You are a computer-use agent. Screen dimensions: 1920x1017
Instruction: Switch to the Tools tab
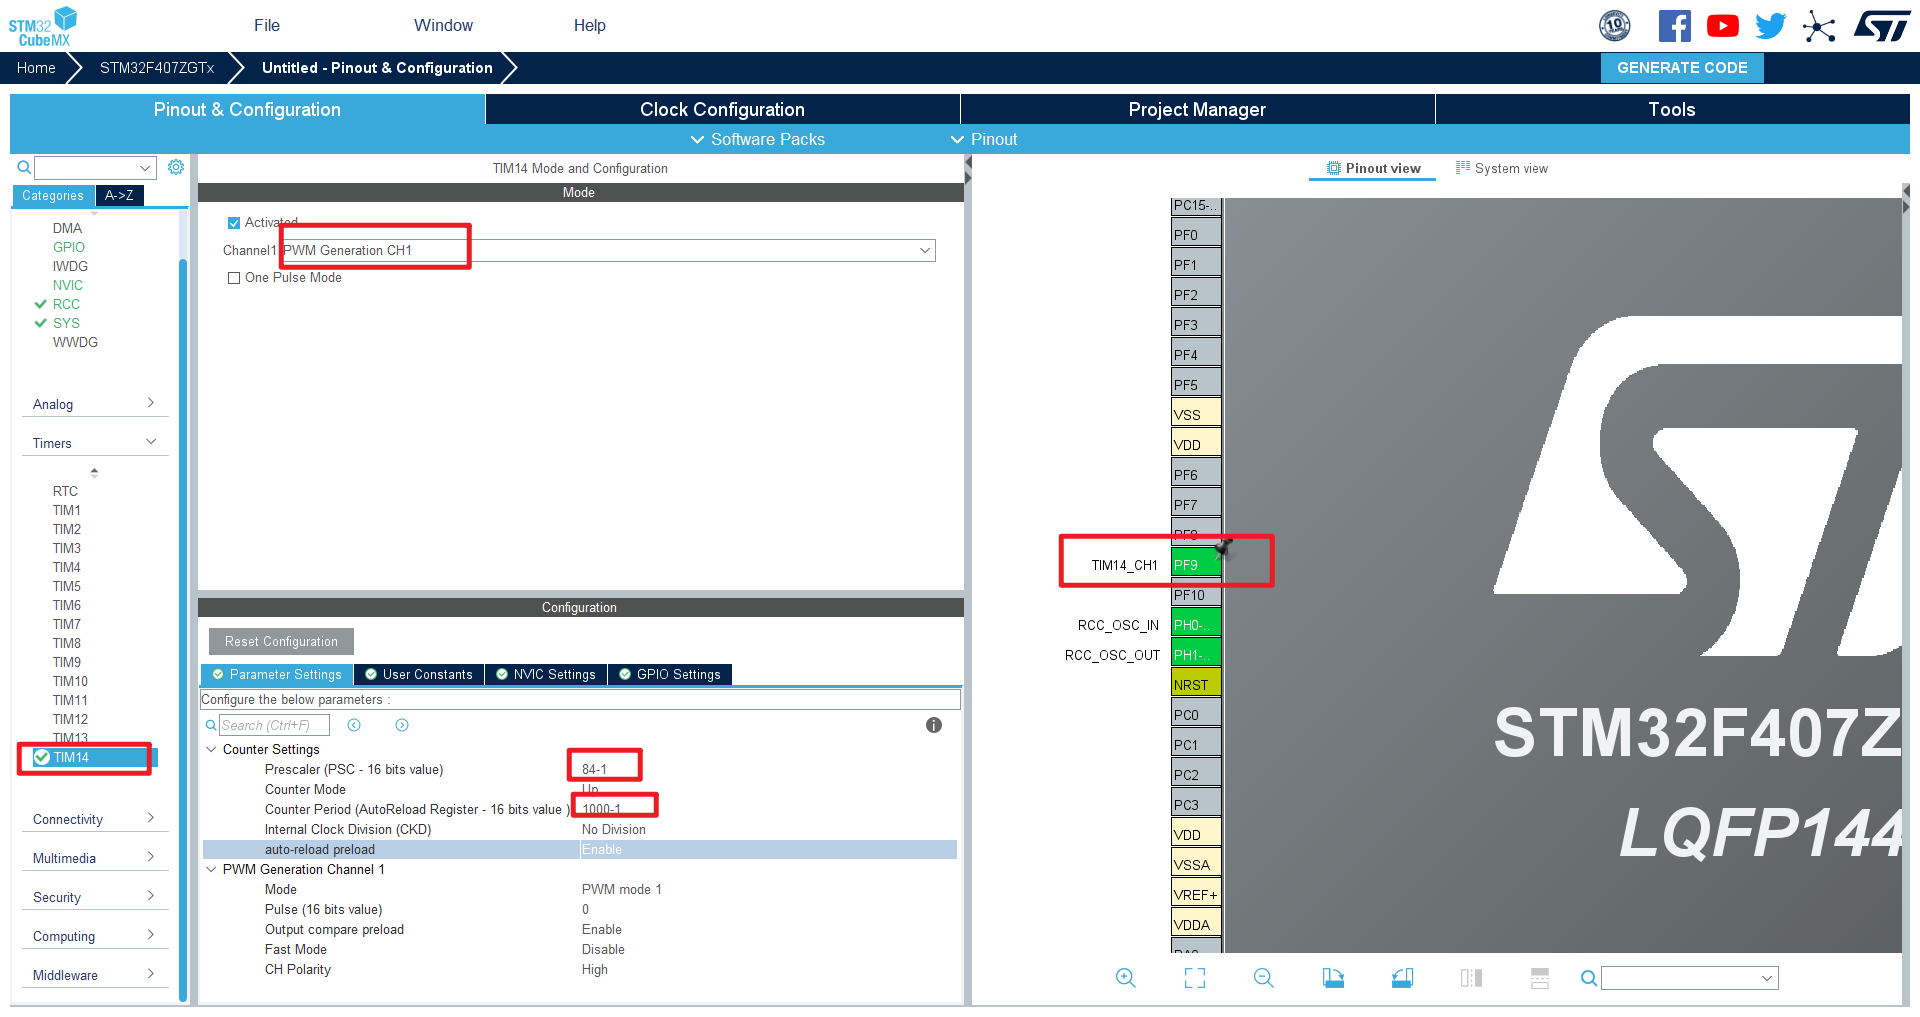click(x=1672, y=109)
